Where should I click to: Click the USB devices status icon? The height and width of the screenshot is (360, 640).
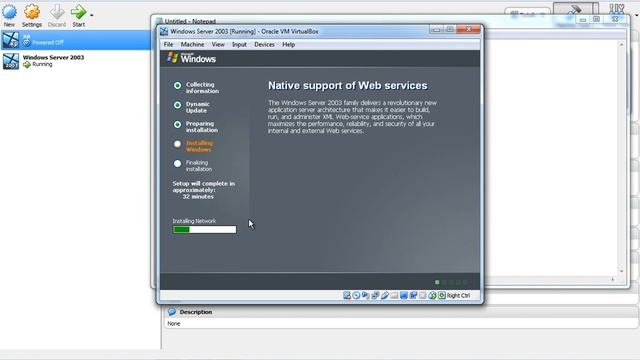coord(385,295)
